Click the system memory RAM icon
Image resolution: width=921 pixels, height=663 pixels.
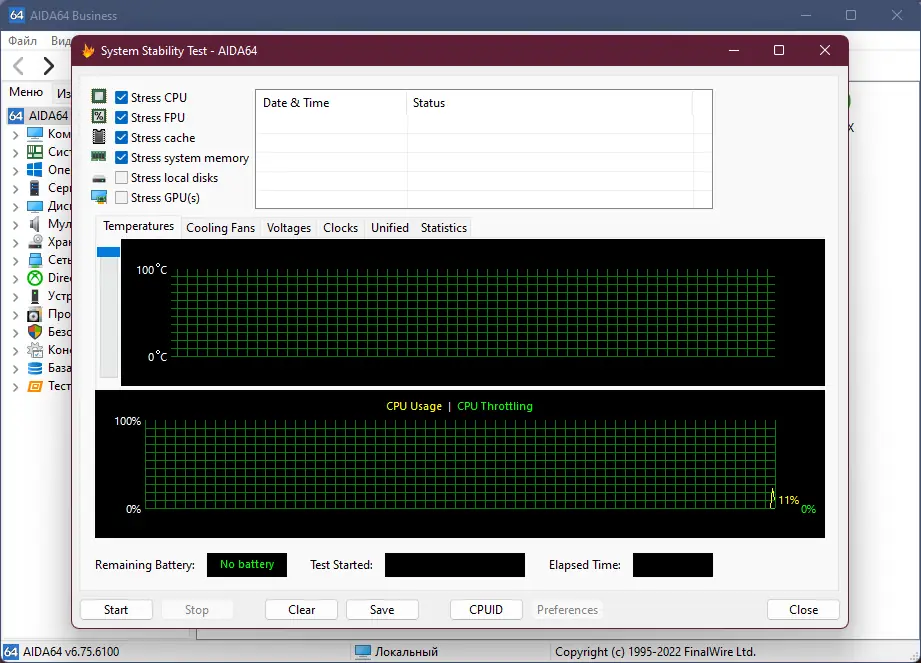tap(99, 157)
